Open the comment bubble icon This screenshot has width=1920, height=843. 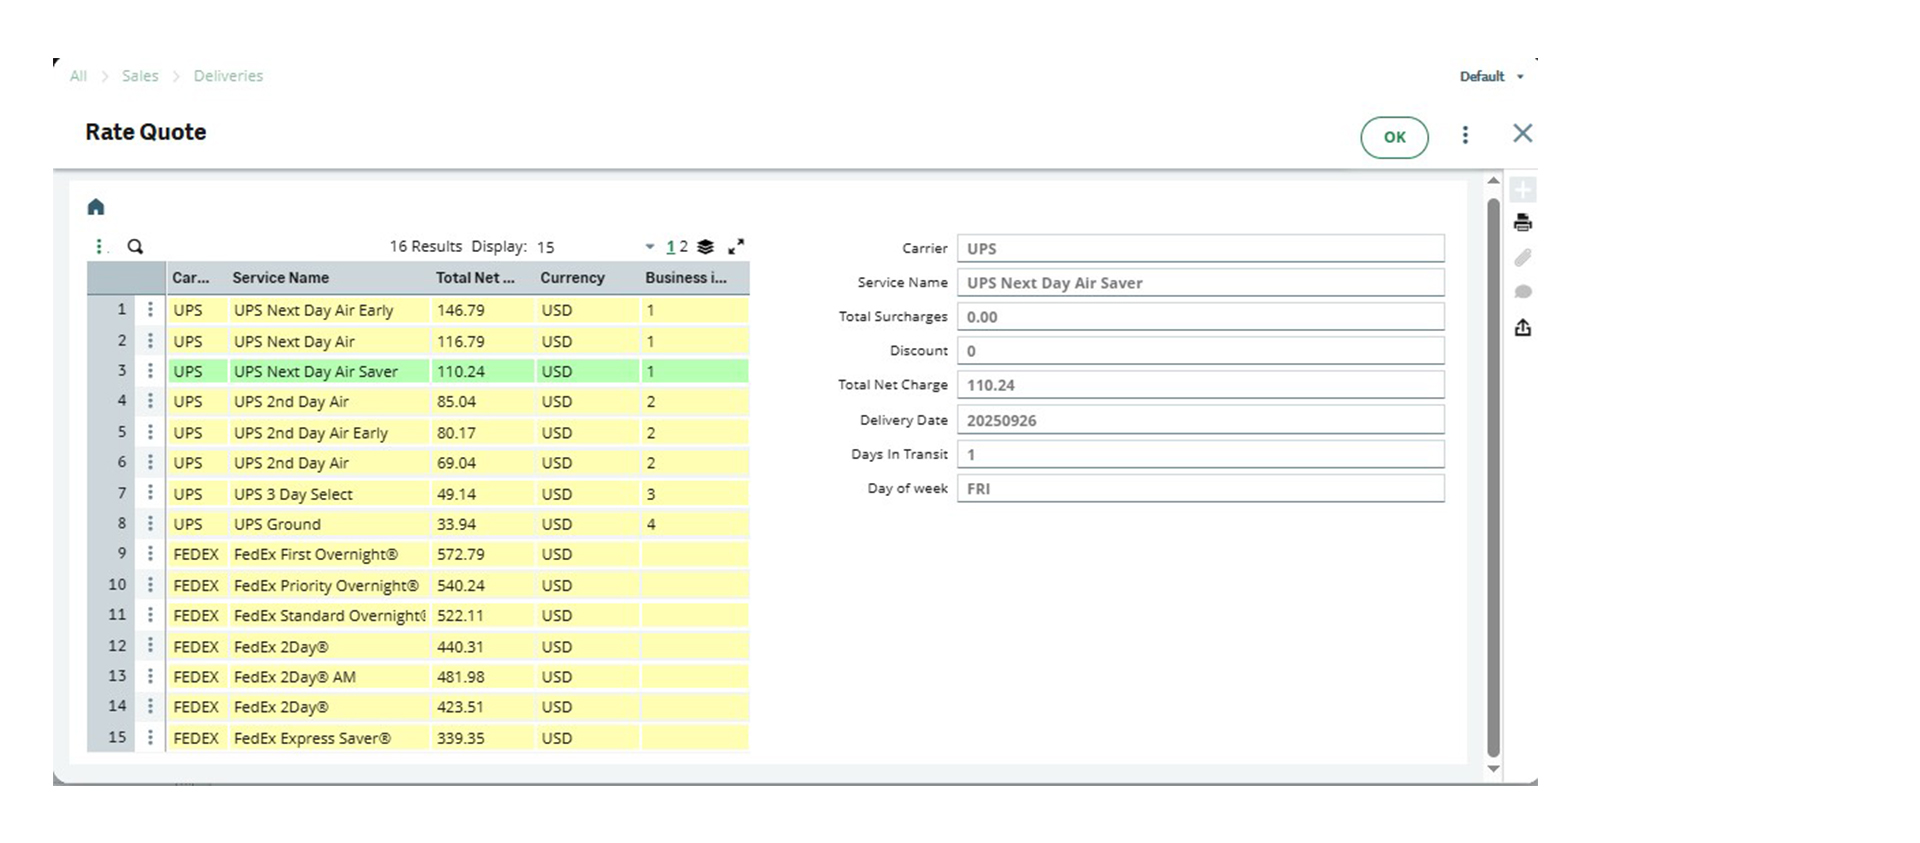pyautogui.click(x=1522, y=292)
